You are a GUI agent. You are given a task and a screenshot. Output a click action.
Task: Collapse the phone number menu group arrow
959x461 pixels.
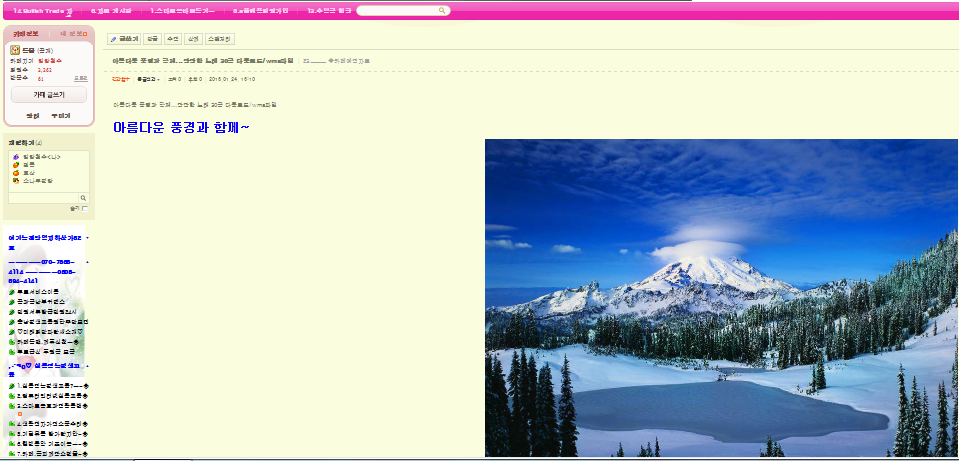coord(87,262)
